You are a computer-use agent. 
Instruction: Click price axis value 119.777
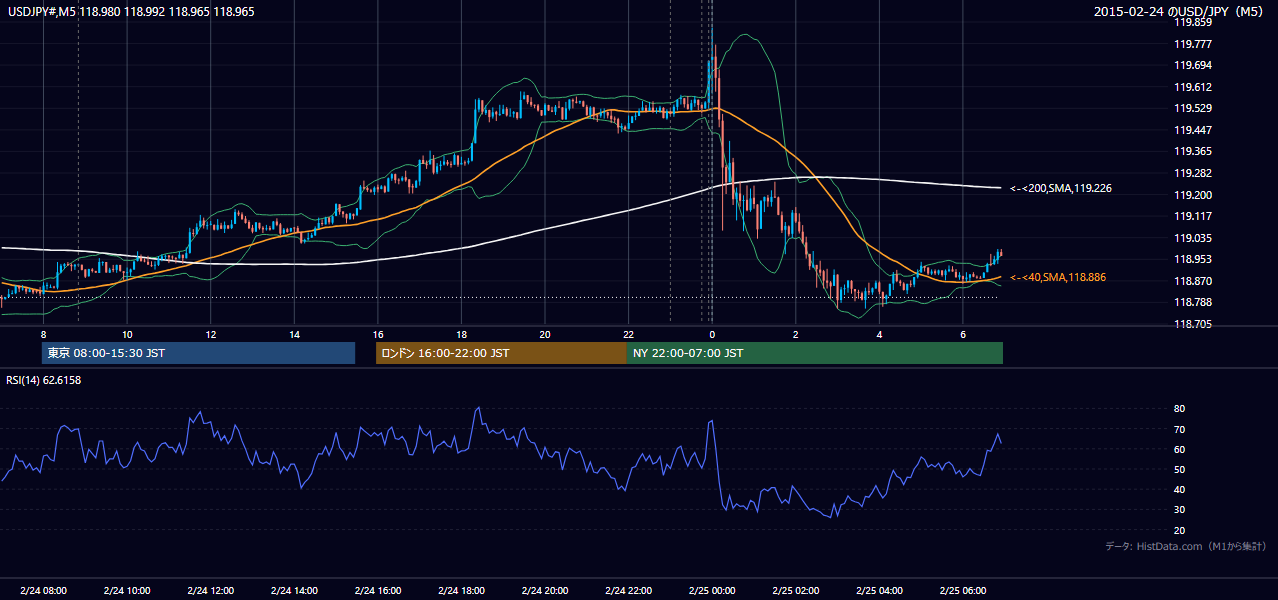point(1193,44)
